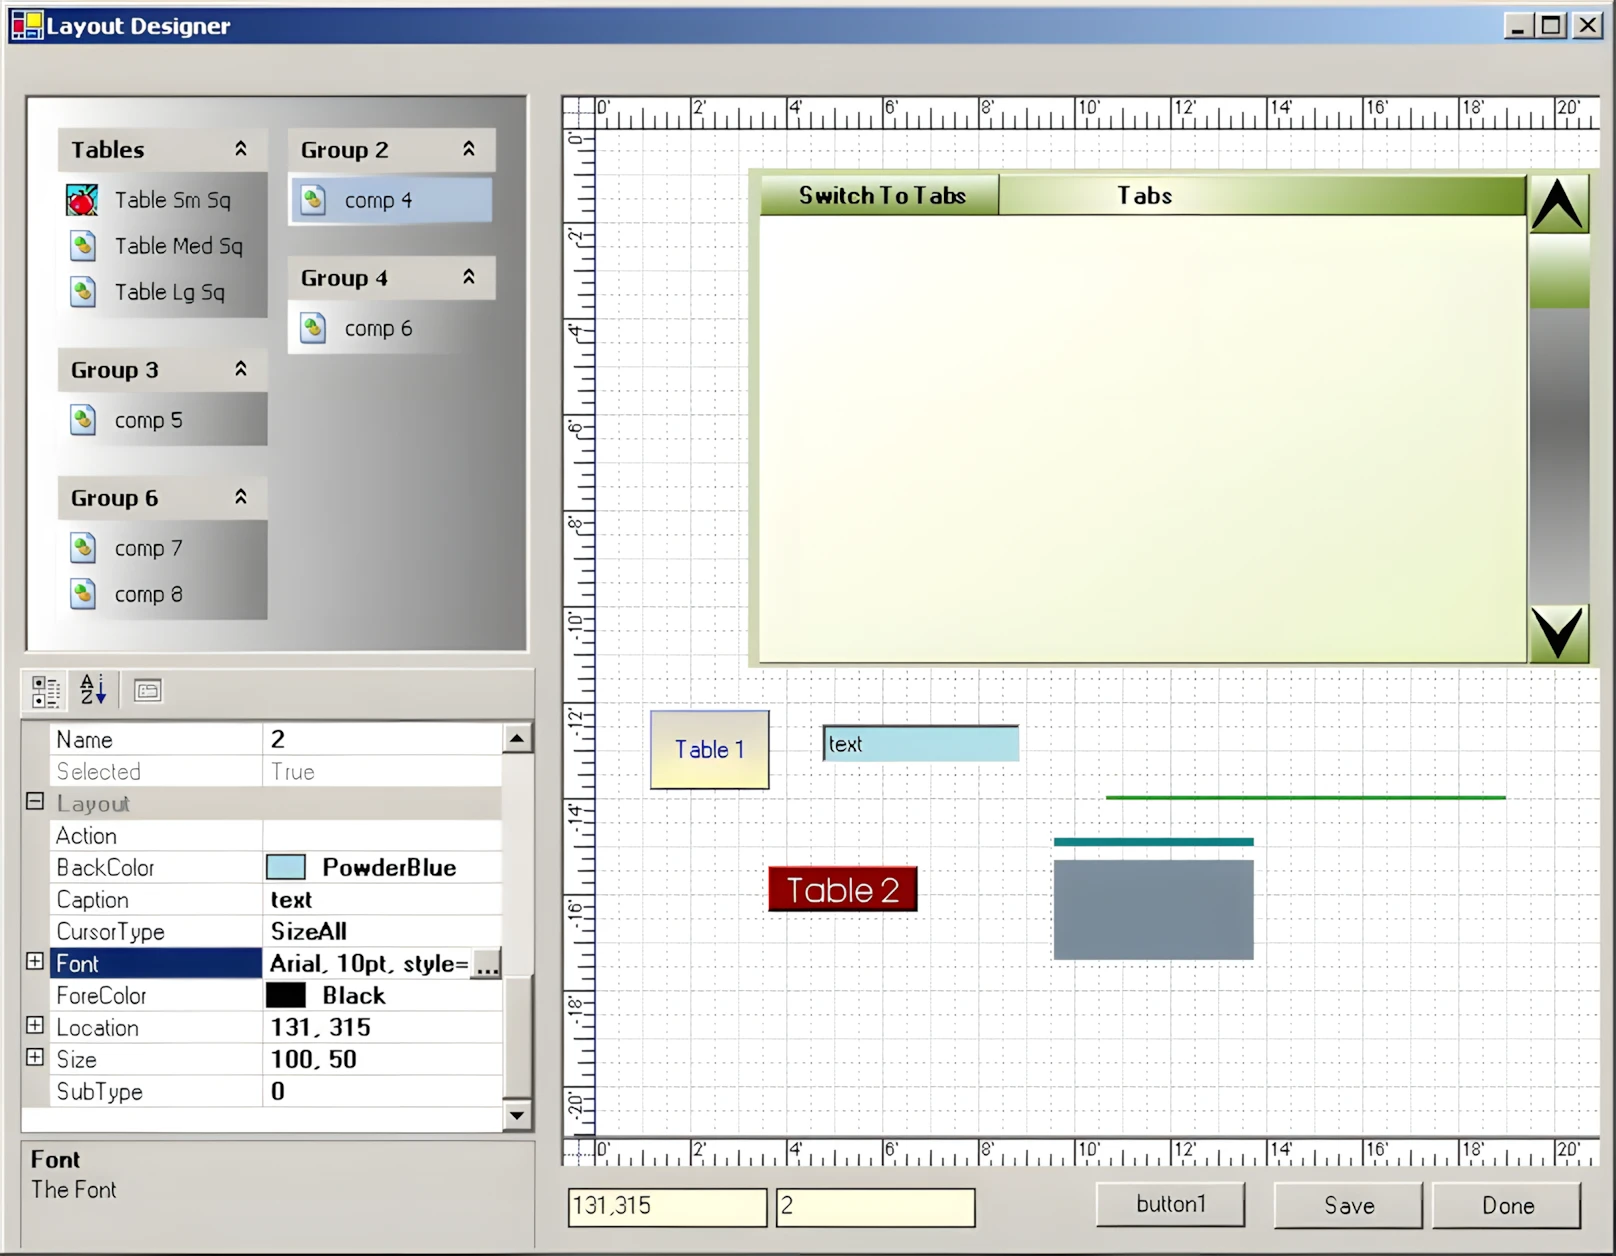The height and width of the screenshot is (1256, 1616).
Task: Collapse the Tables group chevron
Action: [x=241, y=149]
